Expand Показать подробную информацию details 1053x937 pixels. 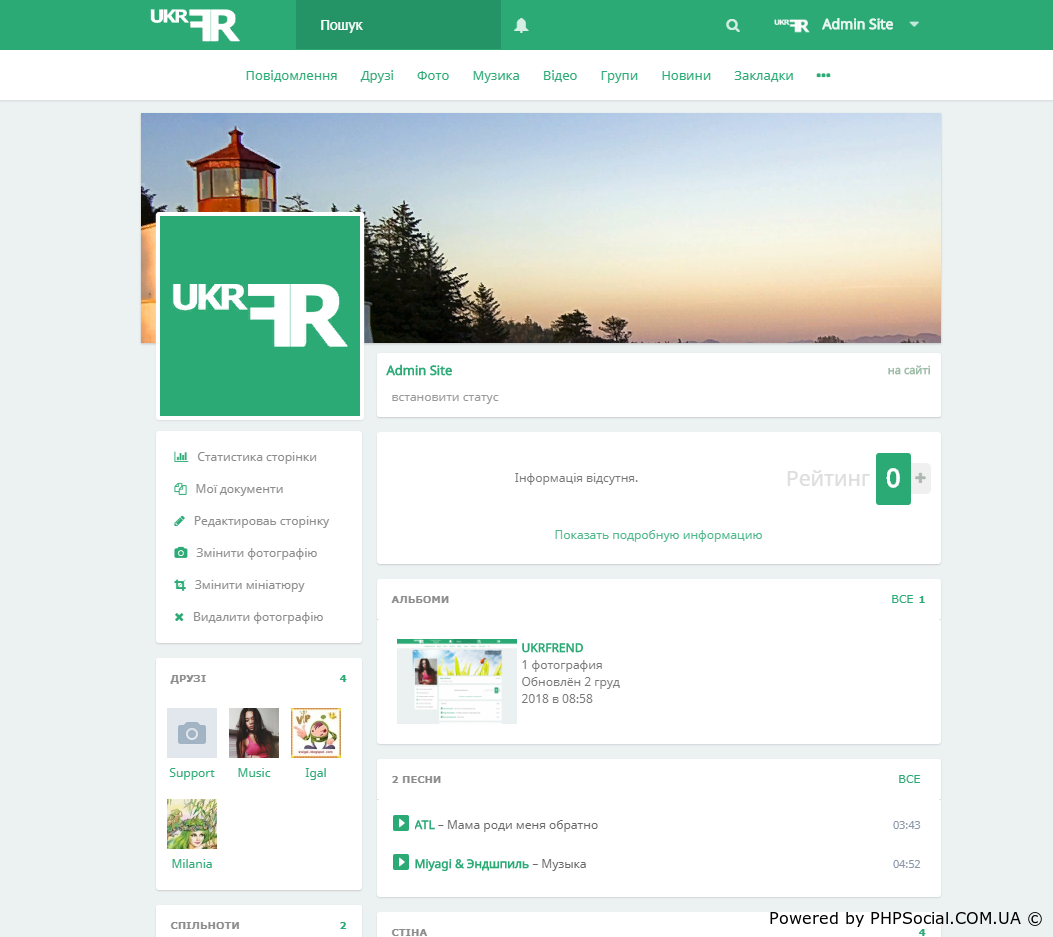coord(658,535)
